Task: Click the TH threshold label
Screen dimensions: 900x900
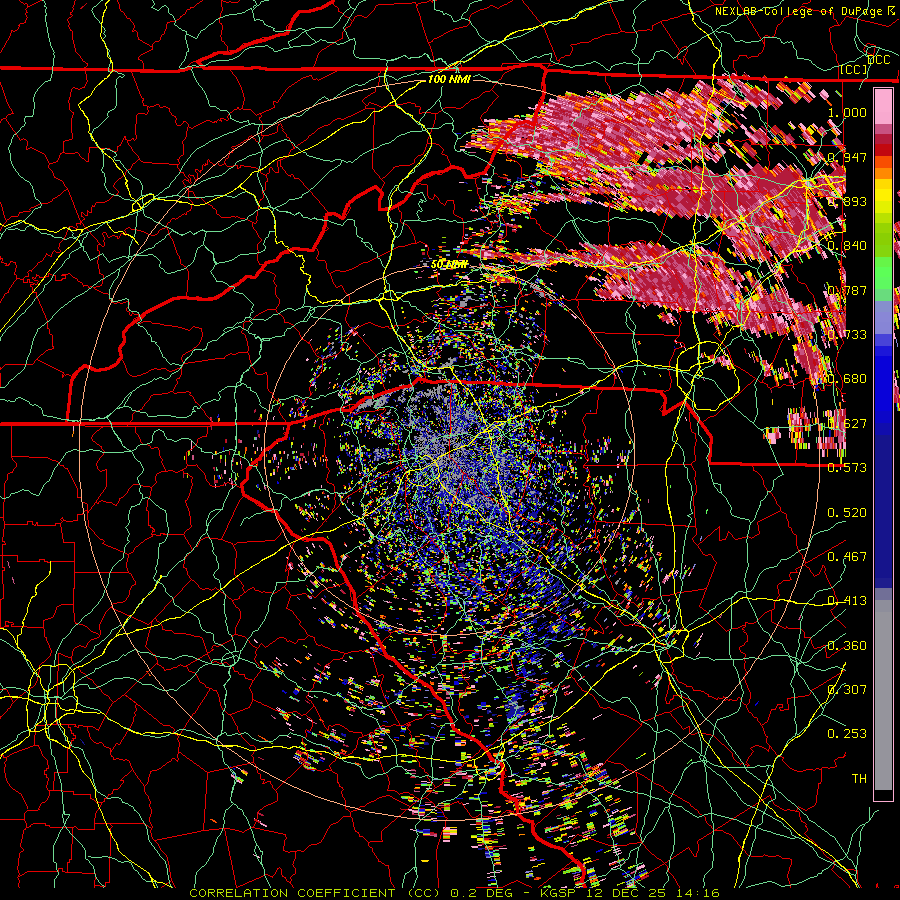Action: (859, 778)
